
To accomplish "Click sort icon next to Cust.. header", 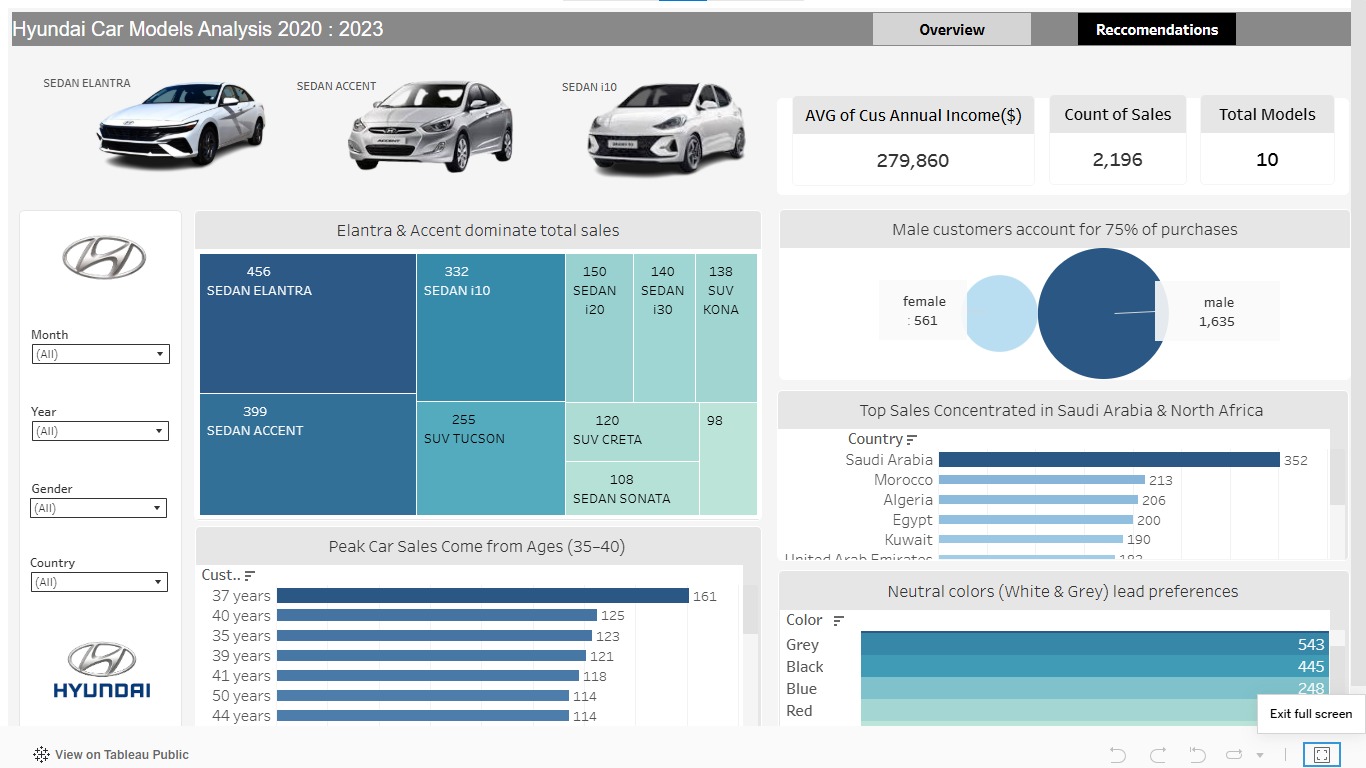I will tap(250, 576).
